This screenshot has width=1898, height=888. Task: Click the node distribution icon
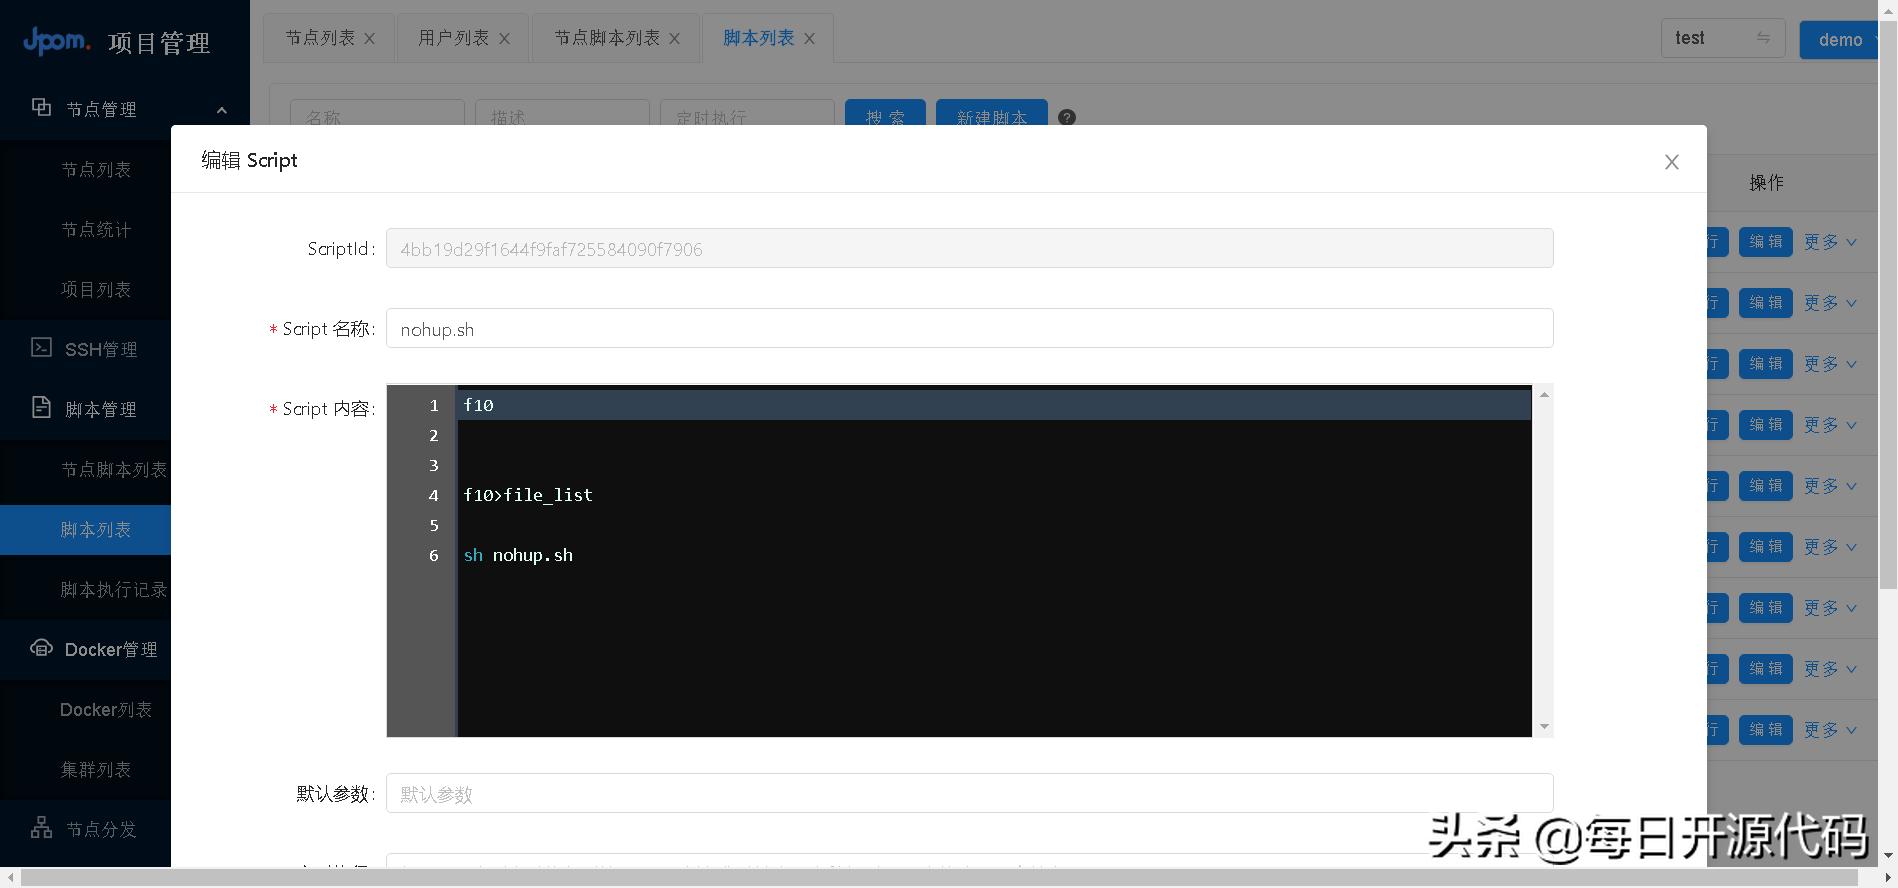pos(41,828)
